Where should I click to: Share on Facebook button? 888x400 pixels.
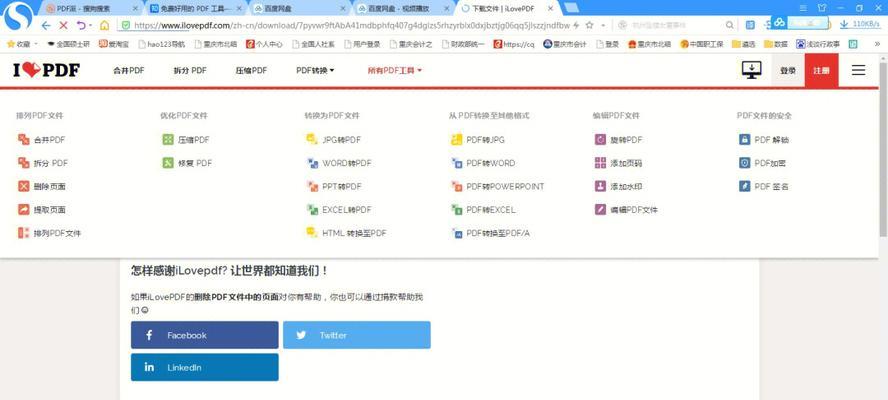[204, 335]
